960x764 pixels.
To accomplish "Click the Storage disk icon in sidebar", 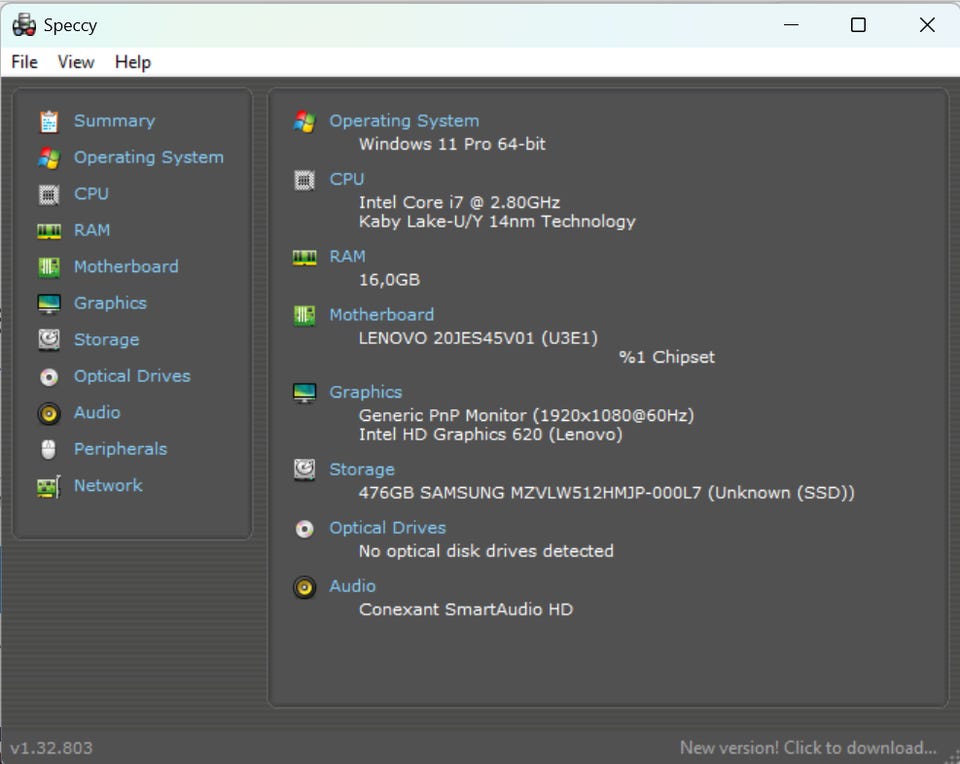I will 48,340.
